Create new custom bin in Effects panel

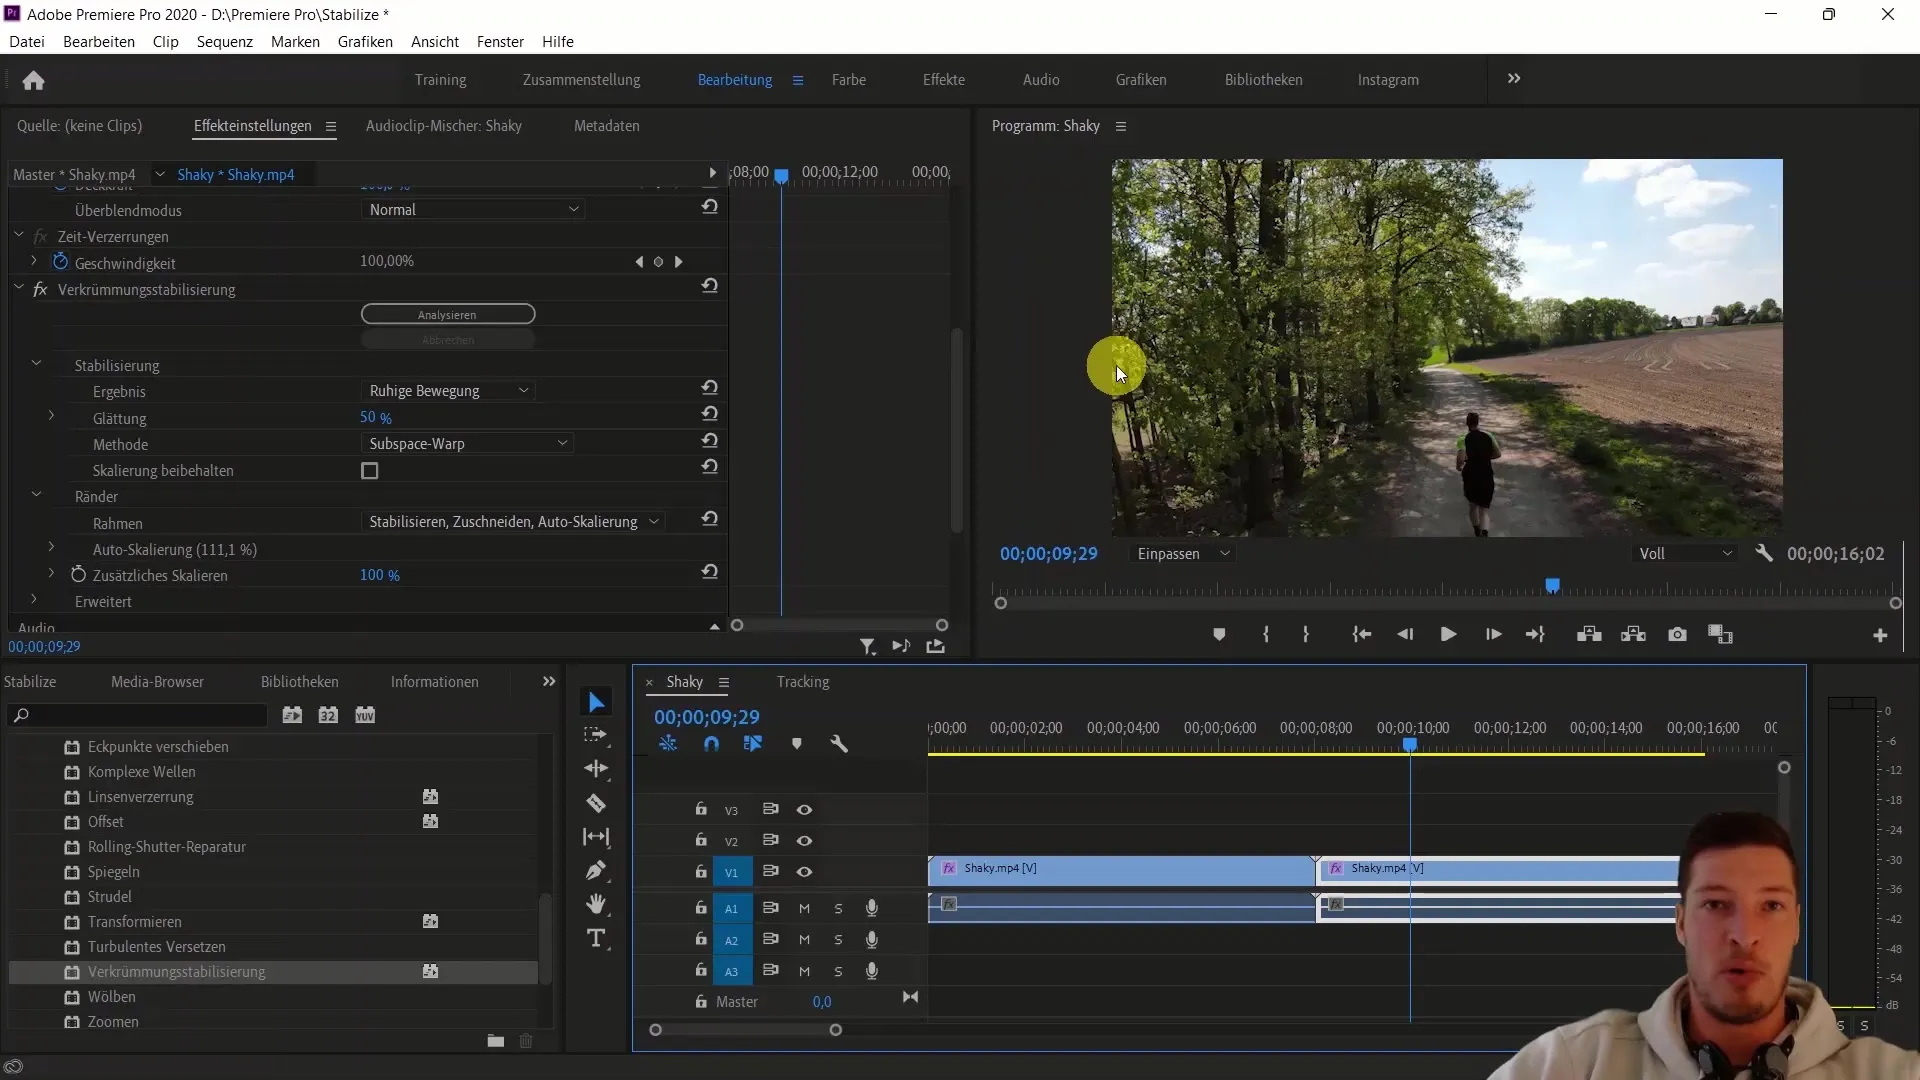click(495, 1041)
